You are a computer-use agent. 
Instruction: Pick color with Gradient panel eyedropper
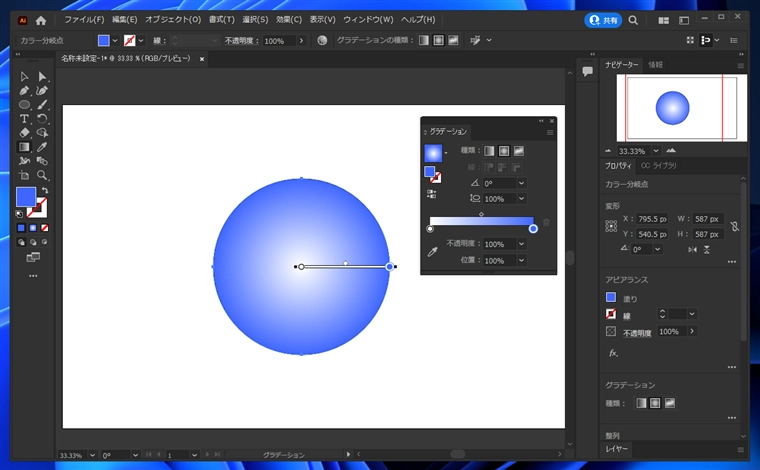pos(432,252)
